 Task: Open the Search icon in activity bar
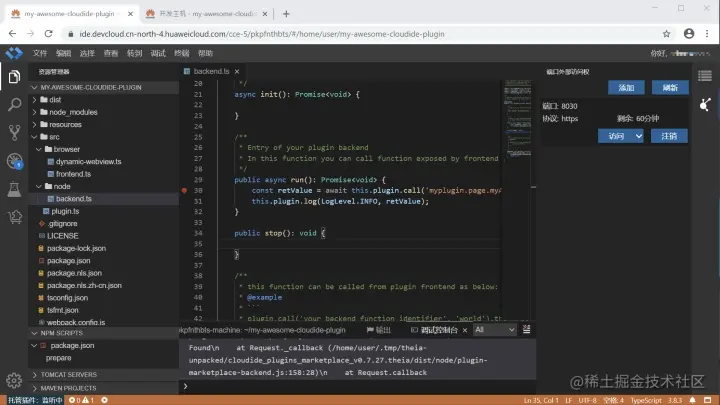point(14,105)
